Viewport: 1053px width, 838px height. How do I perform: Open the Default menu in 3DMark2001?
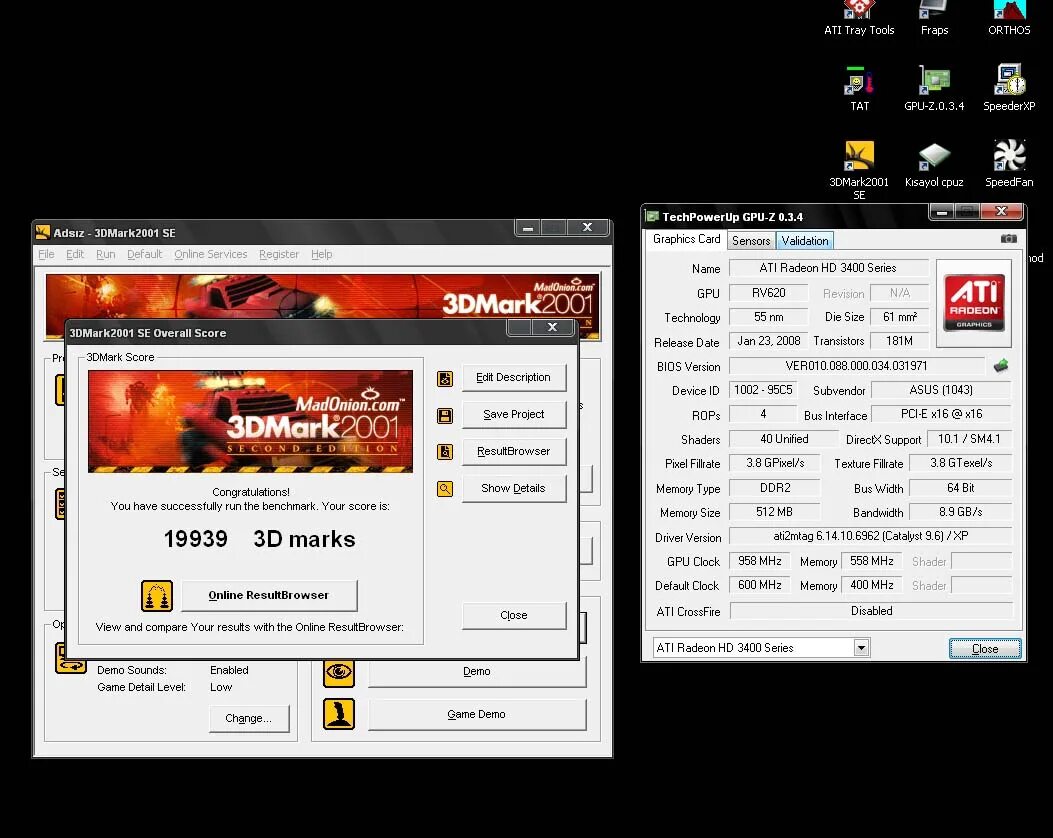tap(144, 254)
